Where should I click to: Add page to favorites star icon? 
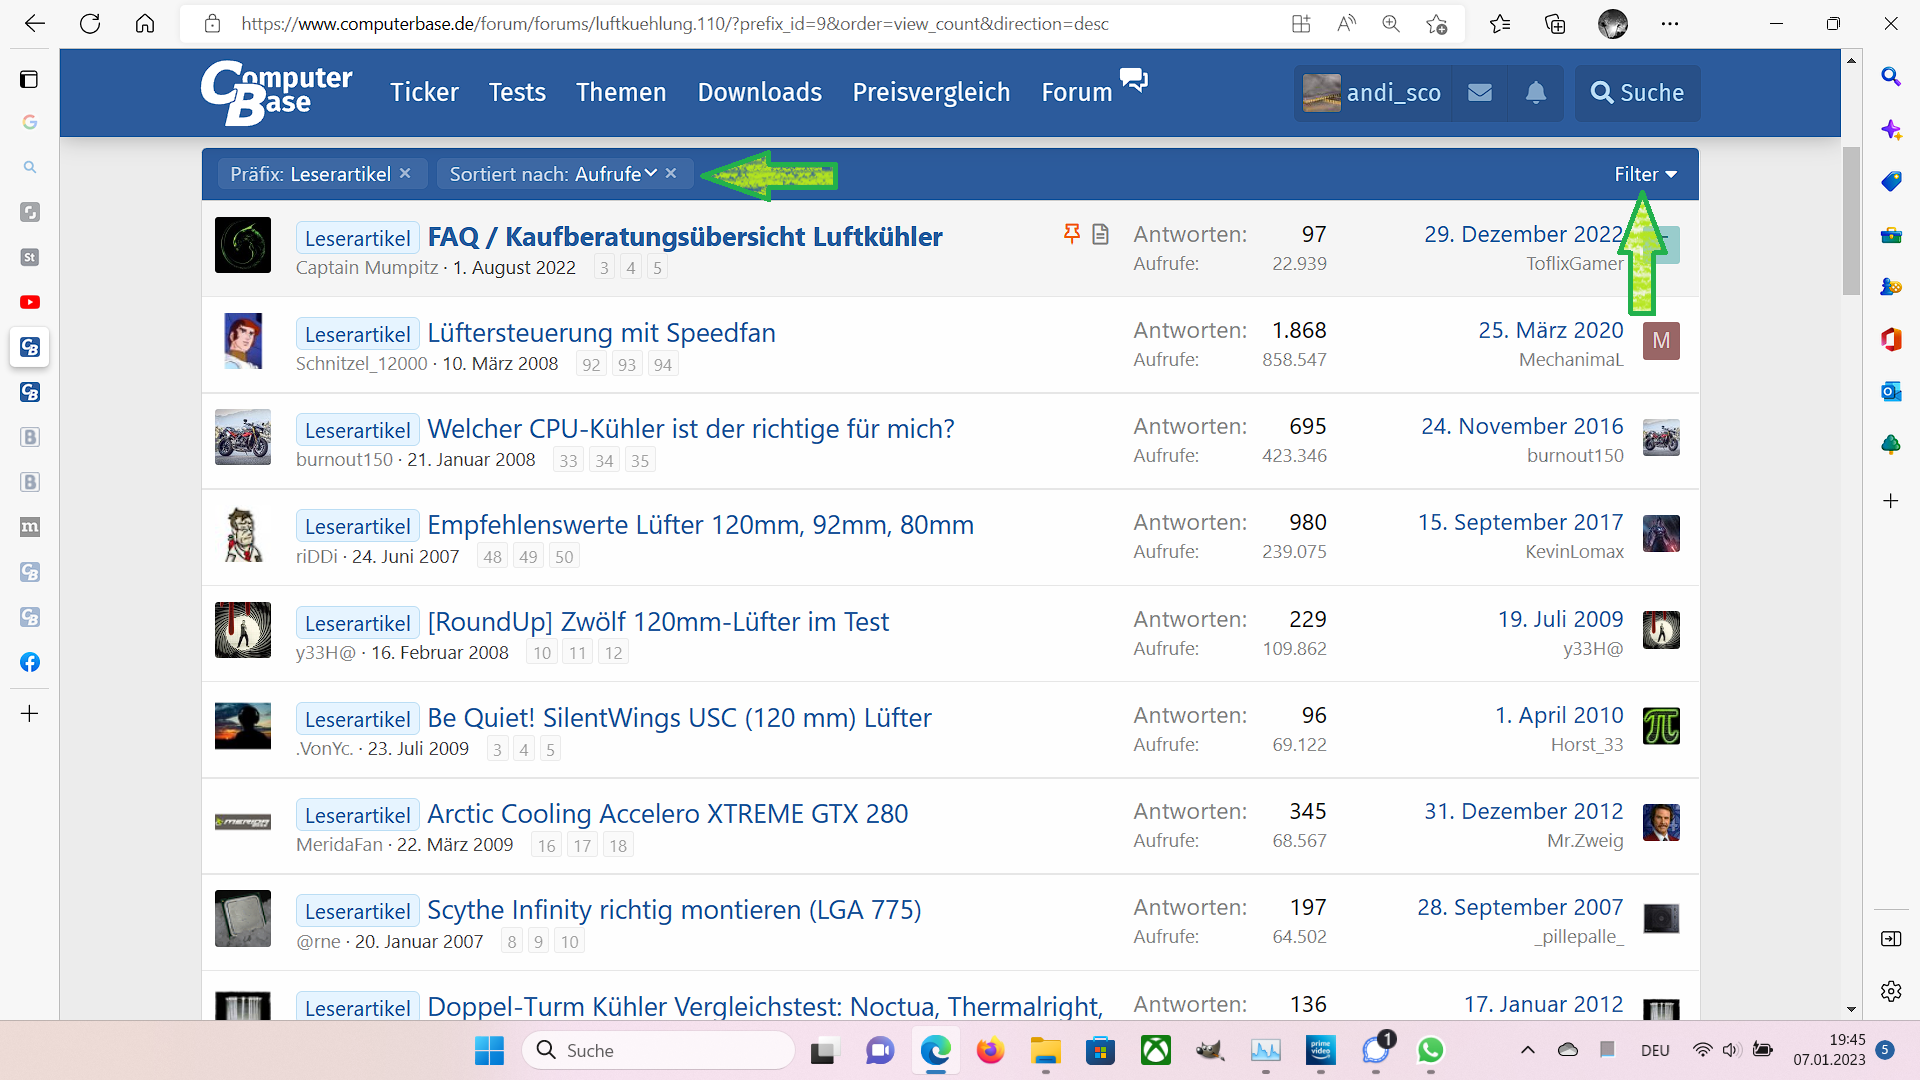tap(1437, 24)
